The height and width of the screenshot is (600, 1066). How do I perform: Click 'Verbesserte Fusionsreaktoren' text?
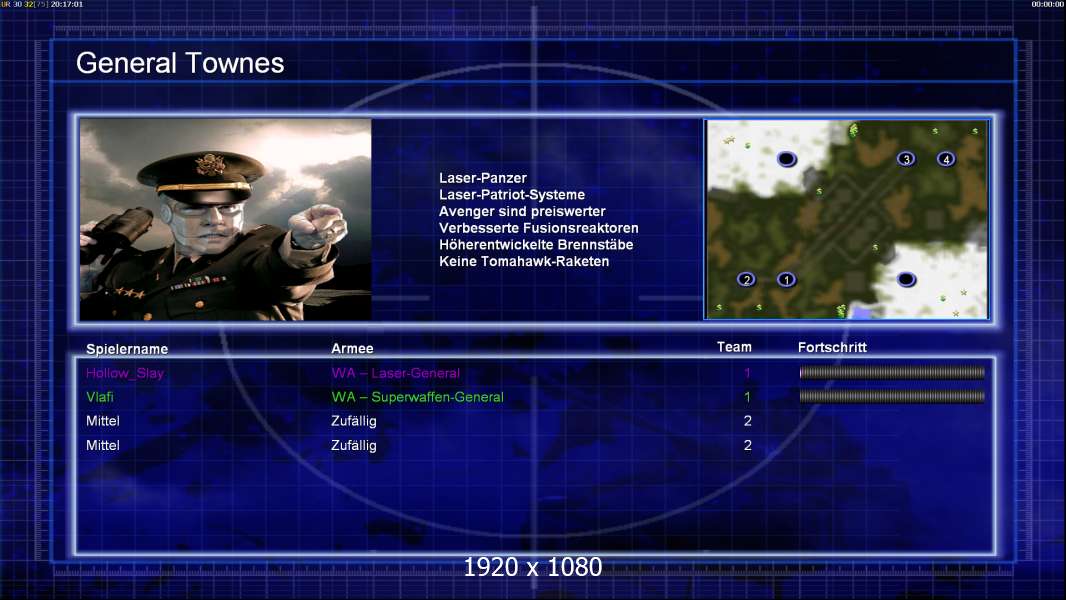point(538,228)
